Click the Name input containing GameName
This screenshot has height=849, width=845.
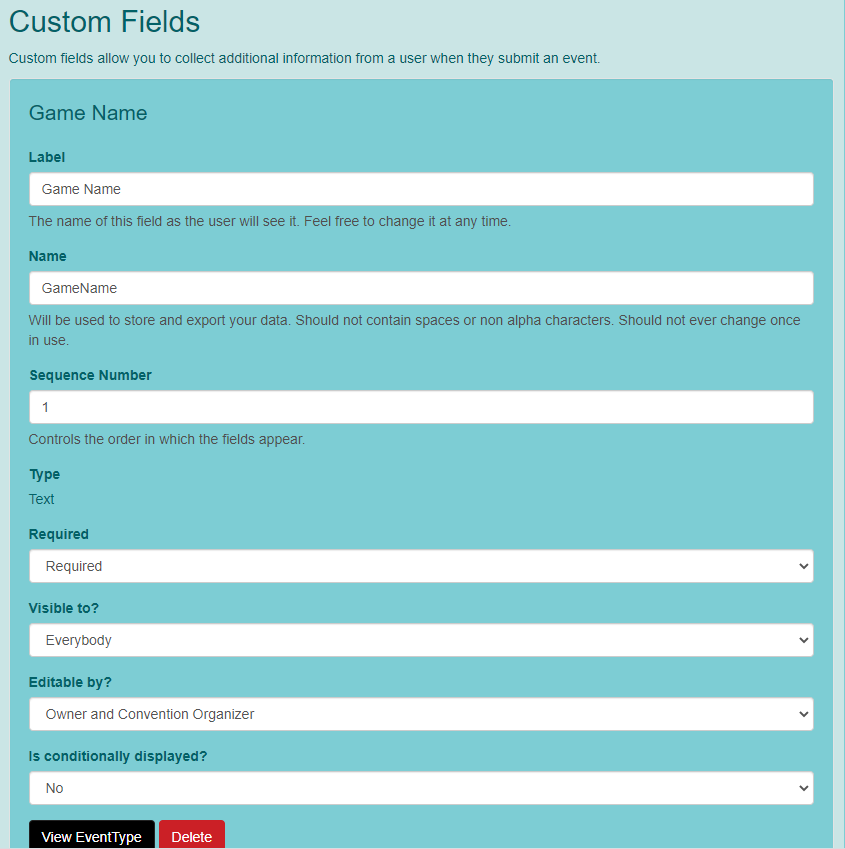[421, 288]
